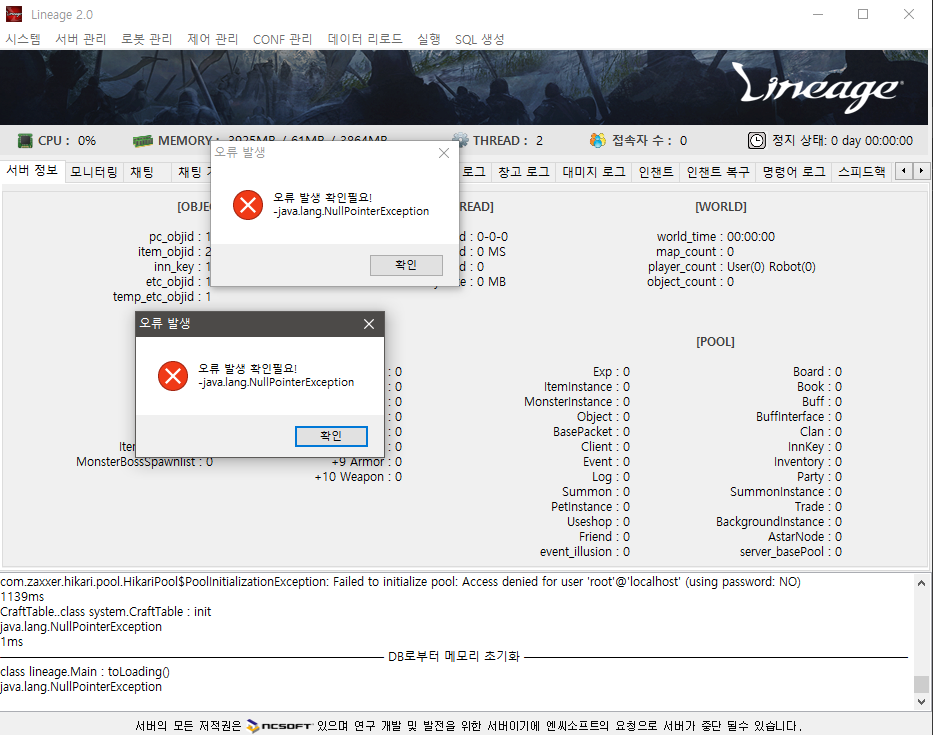Click the [WORLD] section header
The width and height of the screenshot is (933, 735).
pos(721,207)
